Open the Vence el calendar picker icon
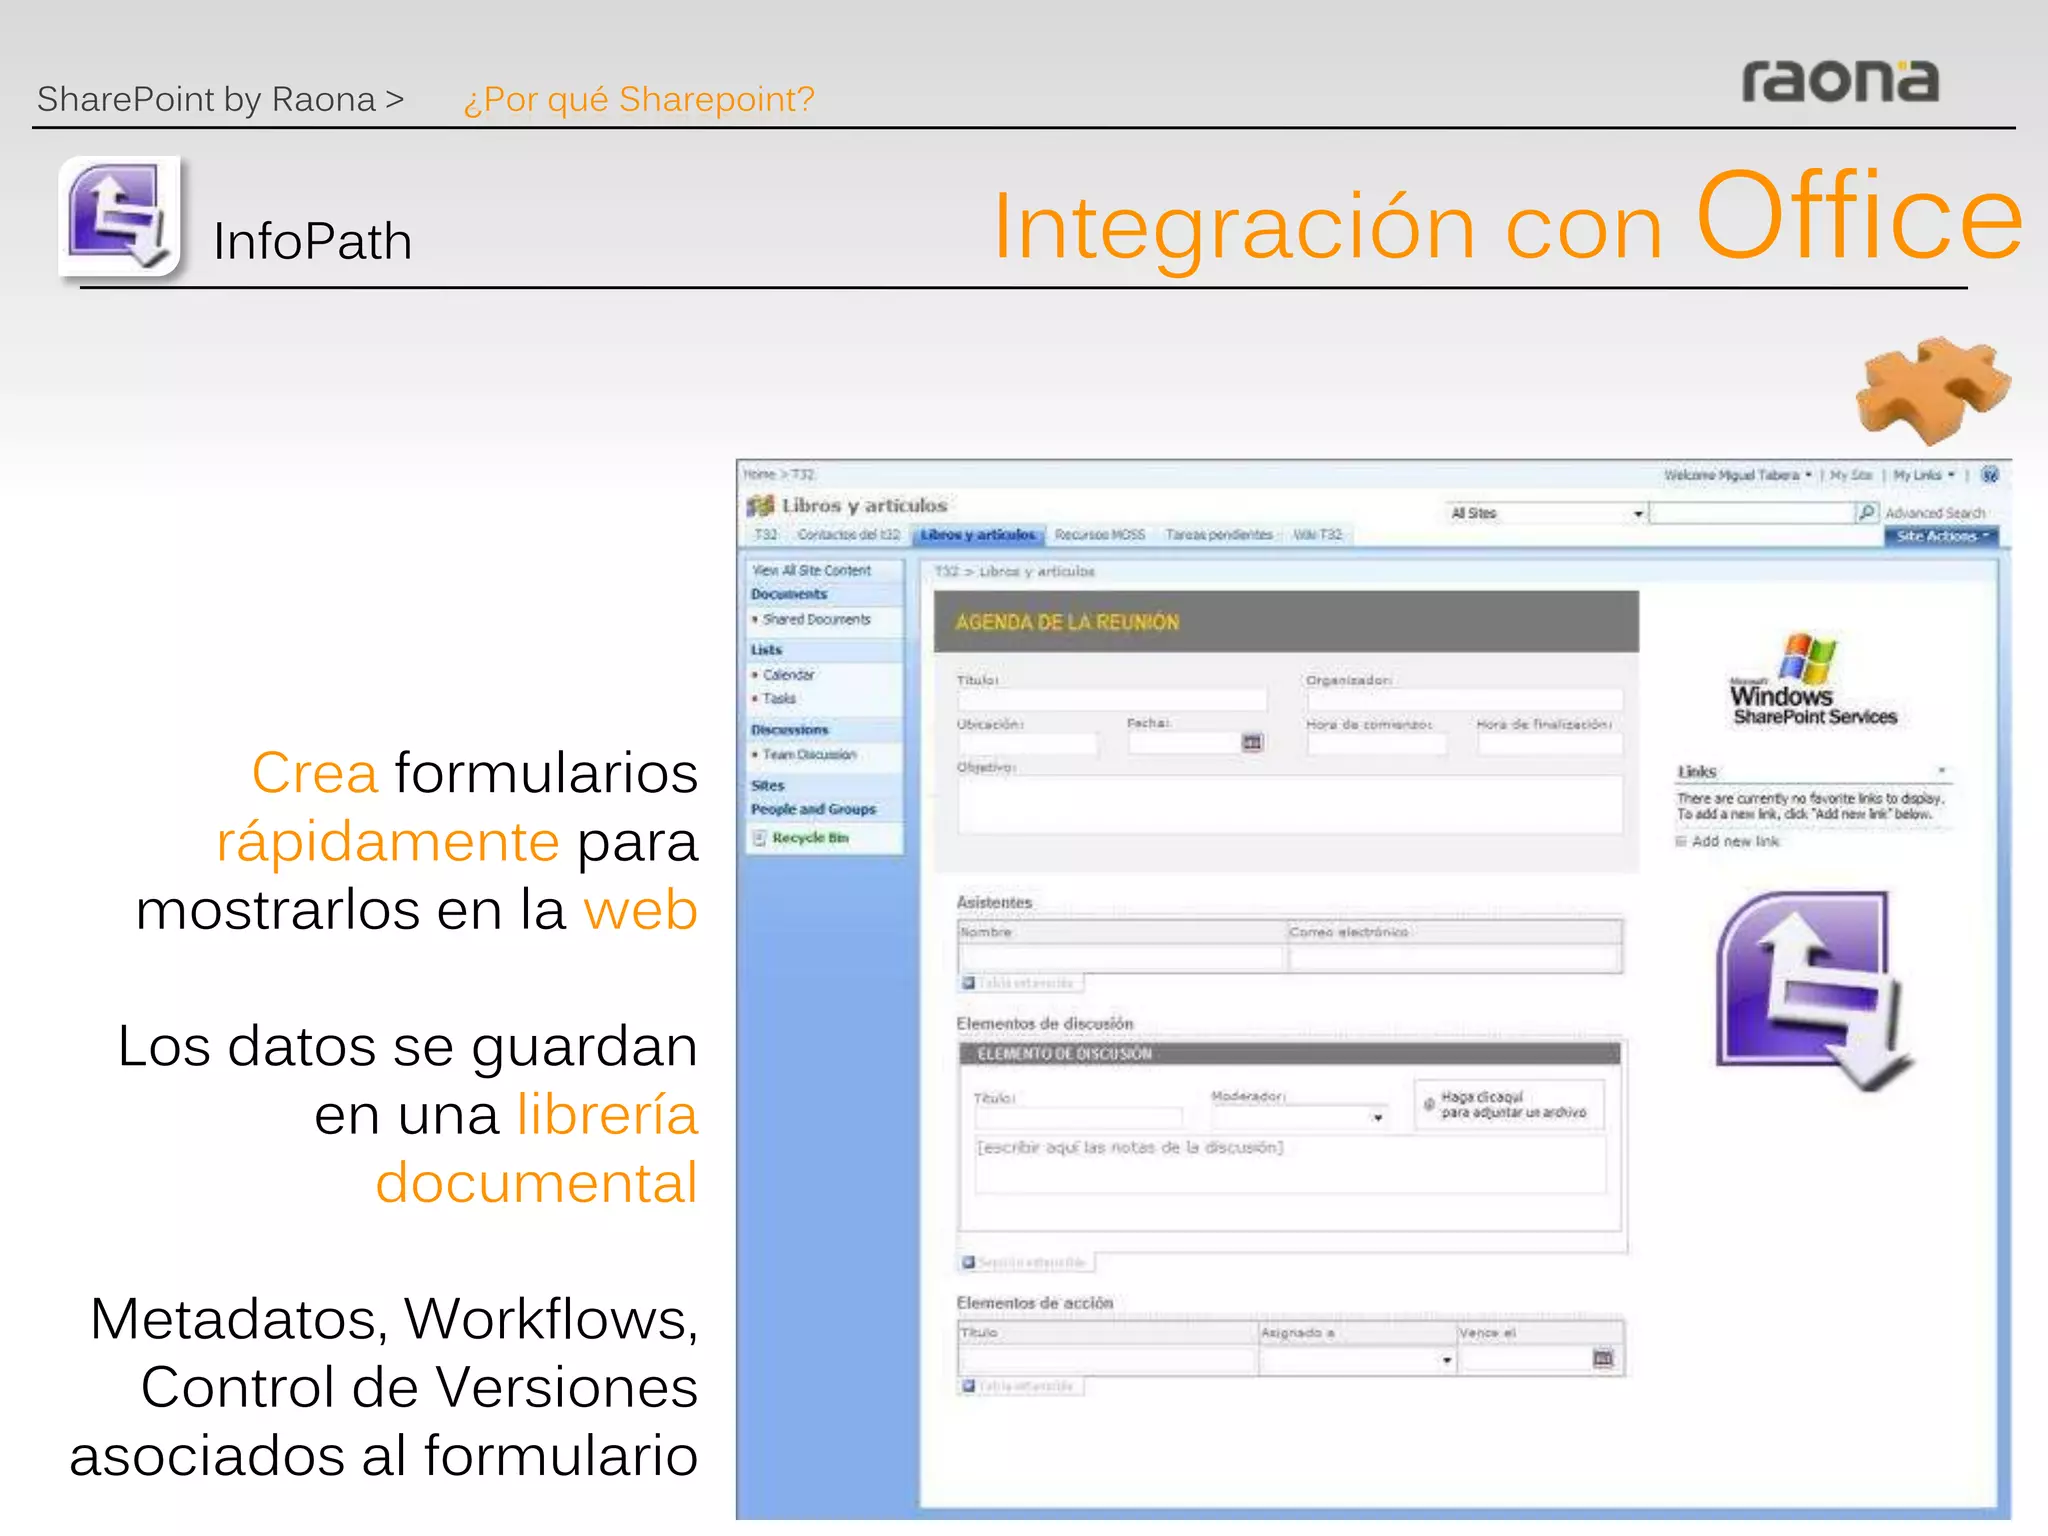Viewport: 2048px width, 1536px height. pyautogui.click(x=1603, y=1358)
